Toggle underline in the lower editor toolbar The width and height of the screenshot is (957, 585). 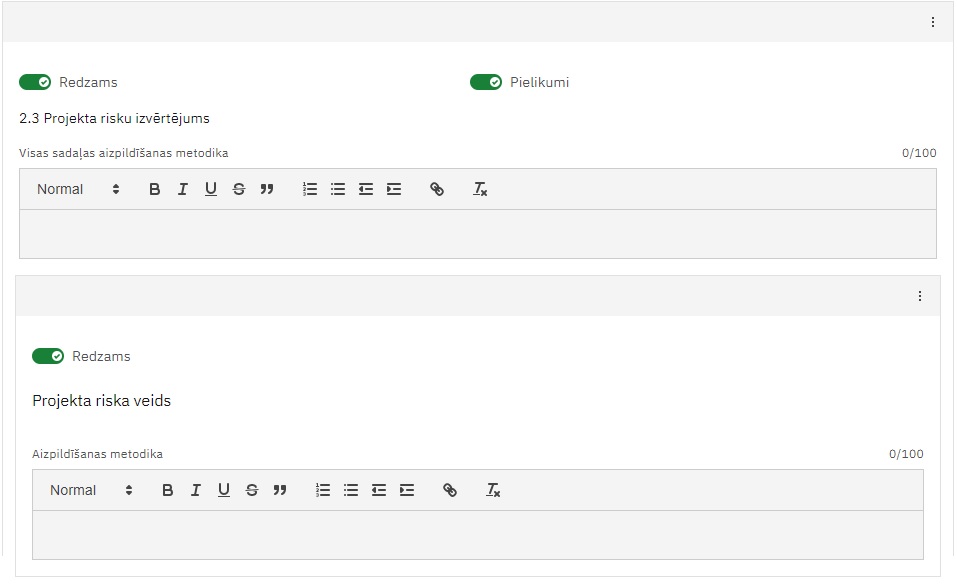pos(224,490)
